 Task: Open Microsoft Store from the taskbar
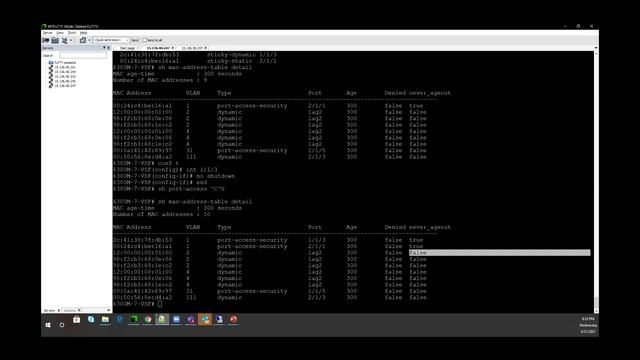coord(76,320)
